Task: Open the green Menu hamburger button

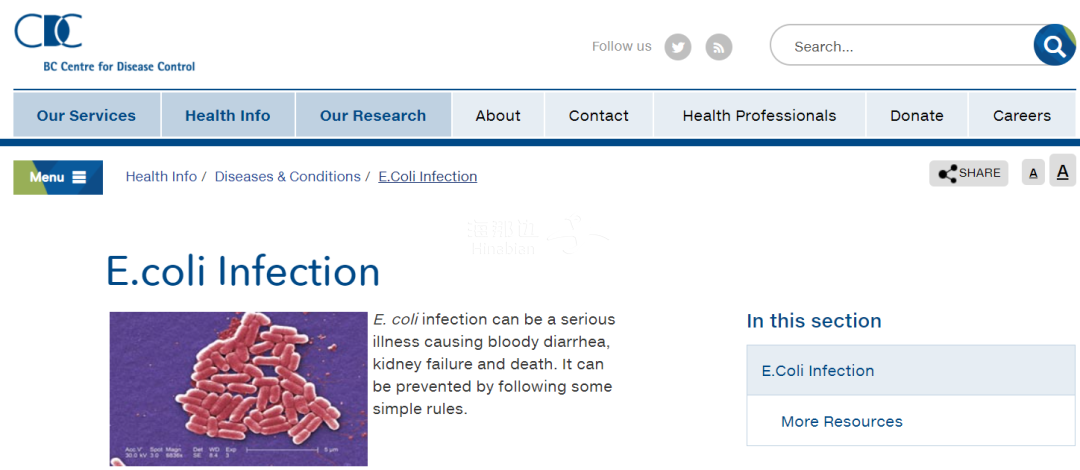Action: 58,177
